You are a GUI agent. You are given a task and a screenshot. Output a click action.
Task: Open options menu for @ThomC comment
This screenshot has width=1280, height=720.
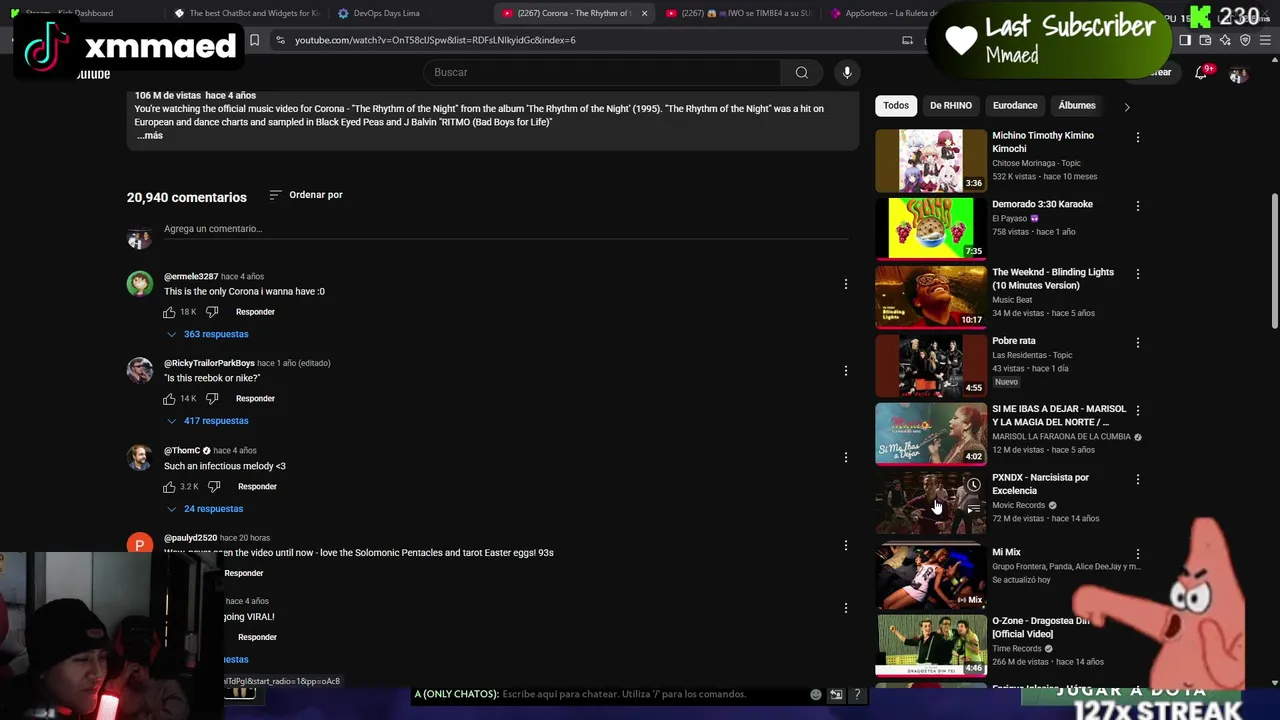pyautogui.click(x=846, y=458)
